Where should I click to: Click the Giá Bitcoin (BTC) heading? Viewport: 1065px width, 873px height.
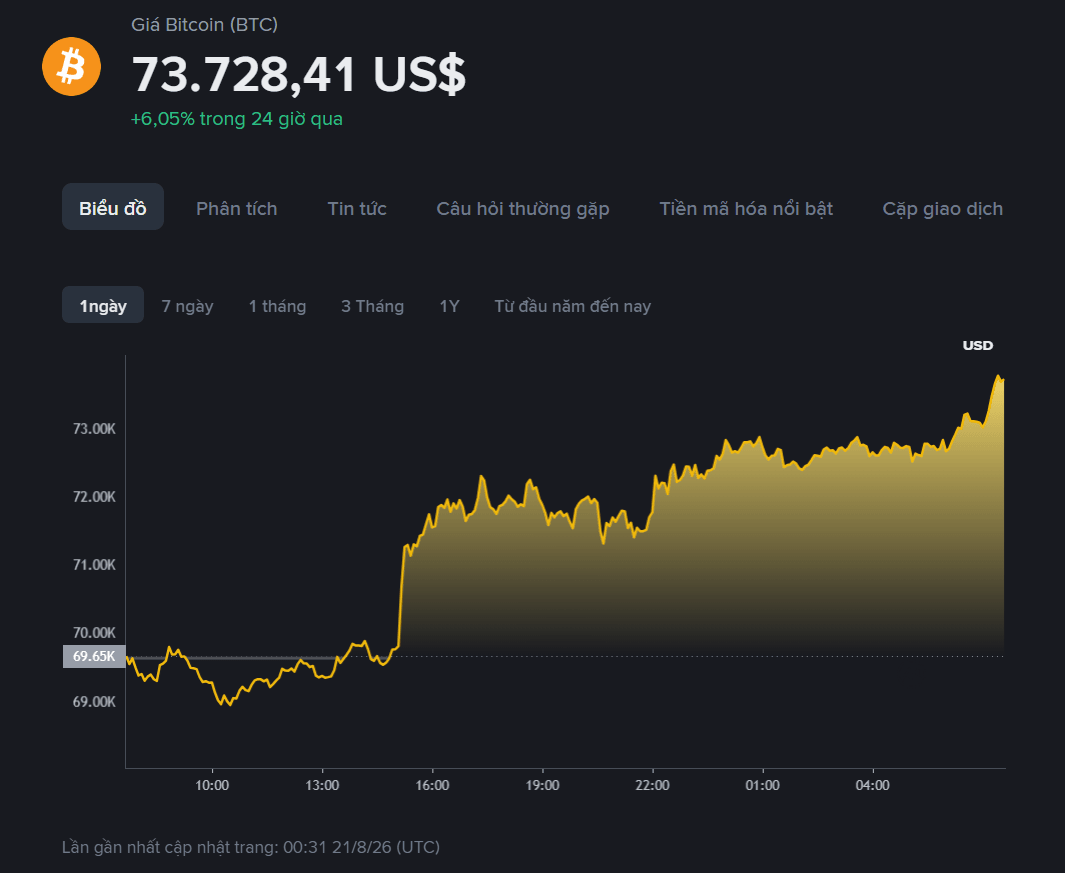pos(204,25)
